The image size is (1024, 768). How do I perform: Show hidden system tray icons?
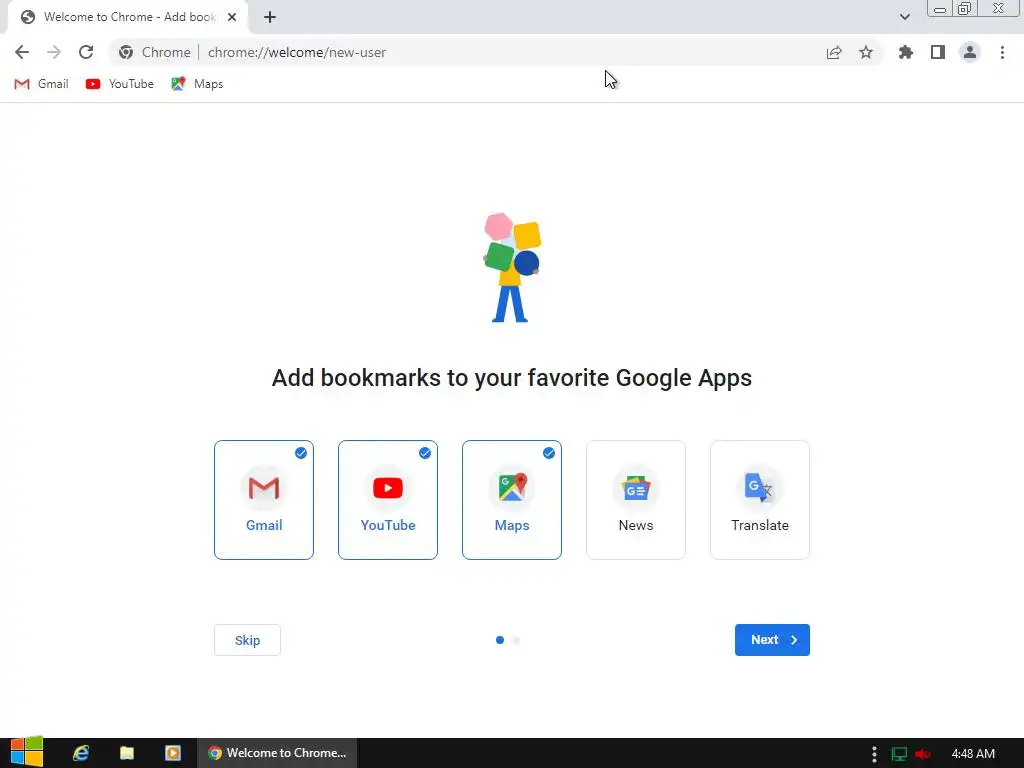(x=874, y=754)
